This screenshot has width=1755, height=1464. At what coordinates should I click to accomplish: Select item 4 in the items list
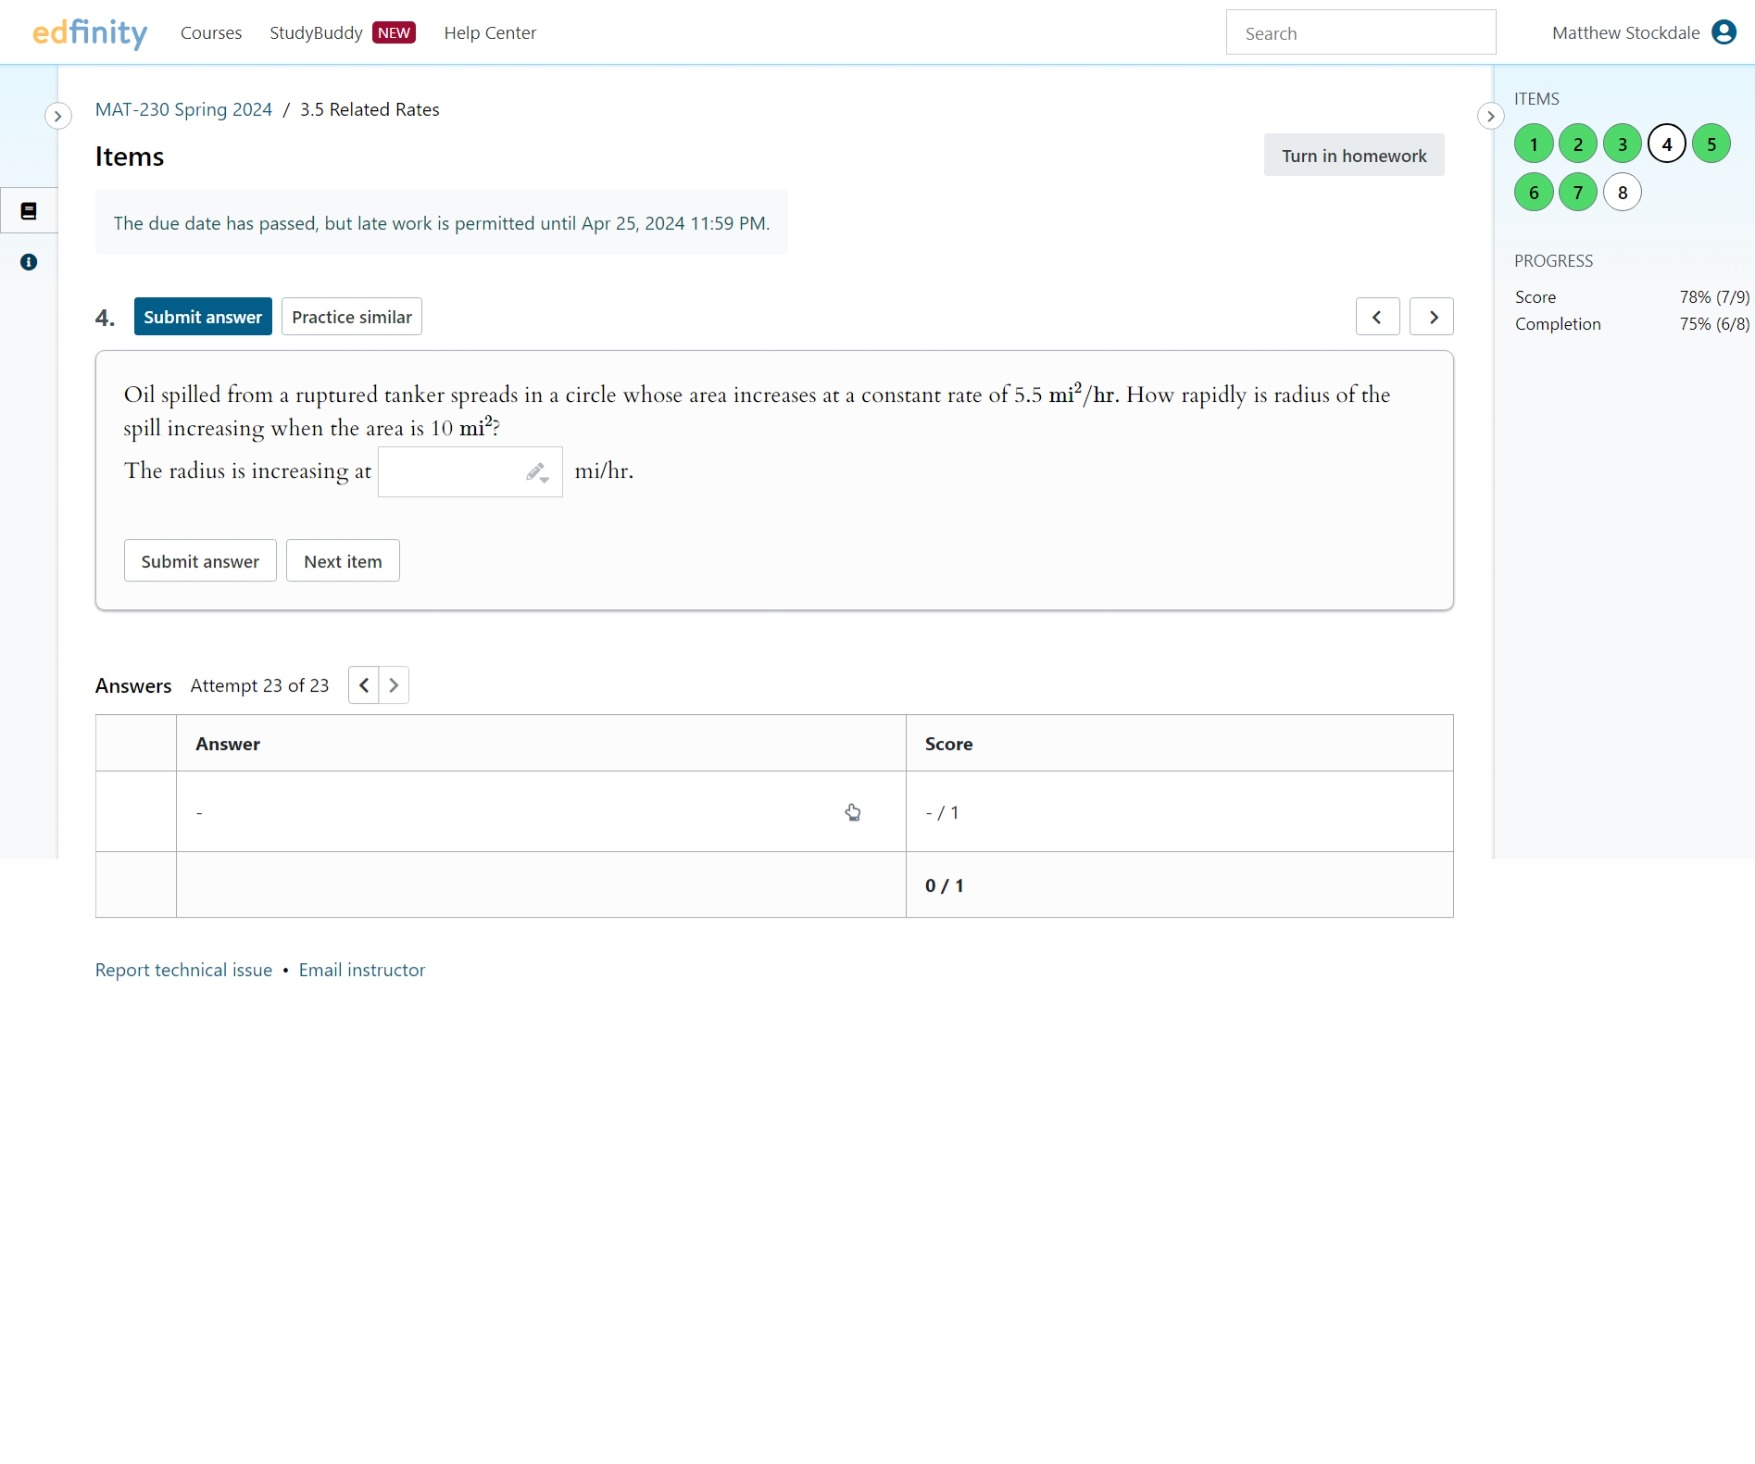pos(1667,144)
